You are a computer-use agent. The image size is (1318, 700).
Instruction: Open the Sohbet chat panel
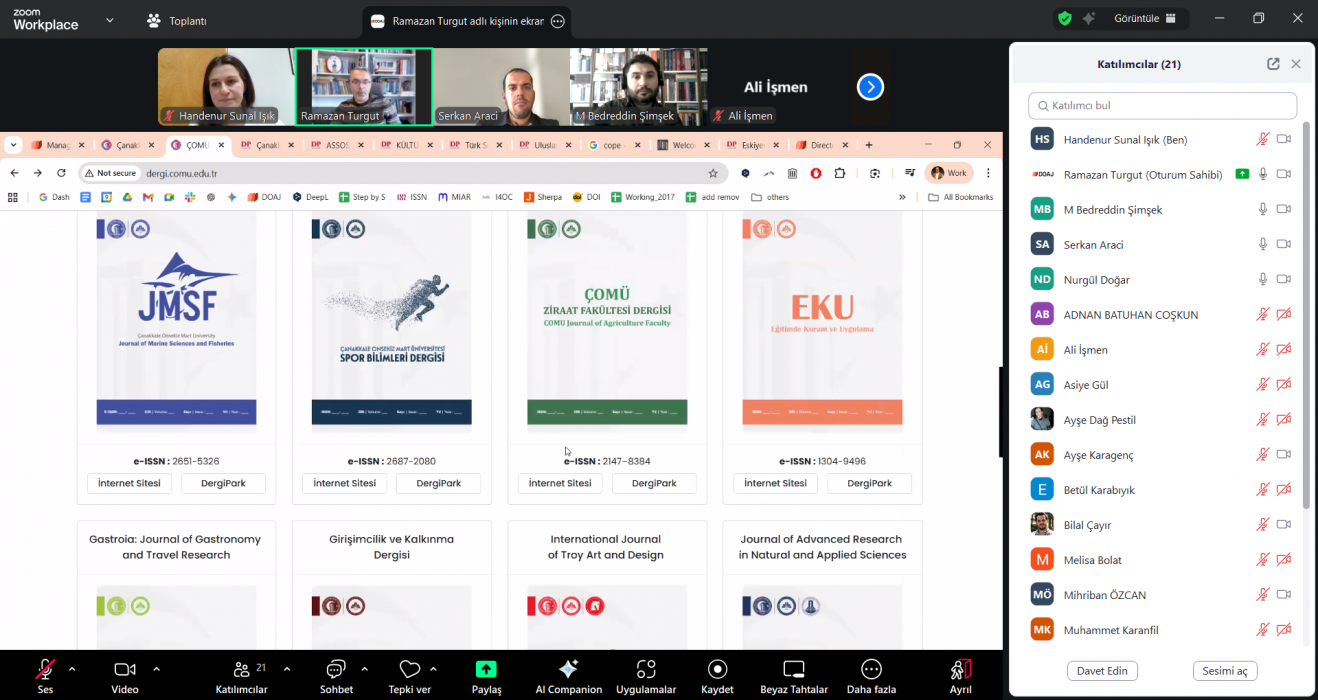coord(336,669)
